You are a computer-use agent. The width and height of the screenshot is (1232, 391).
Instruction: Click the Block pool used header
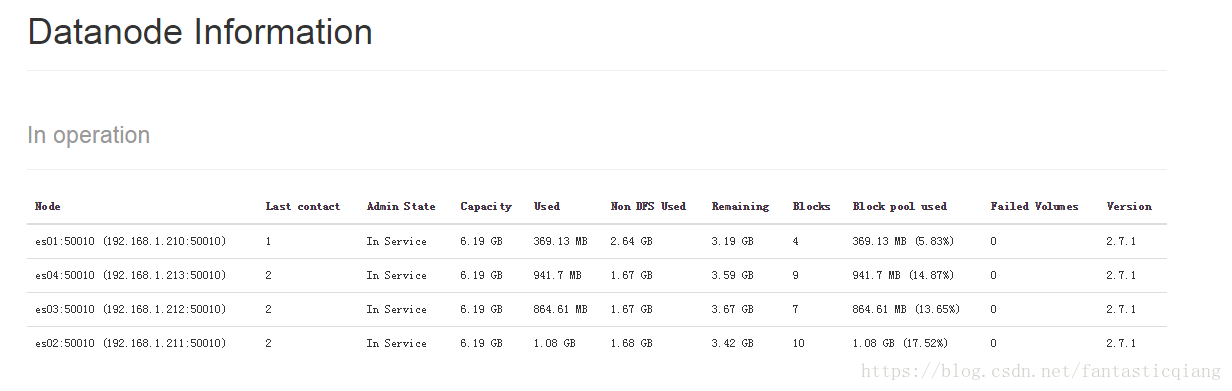pos(899,207)
